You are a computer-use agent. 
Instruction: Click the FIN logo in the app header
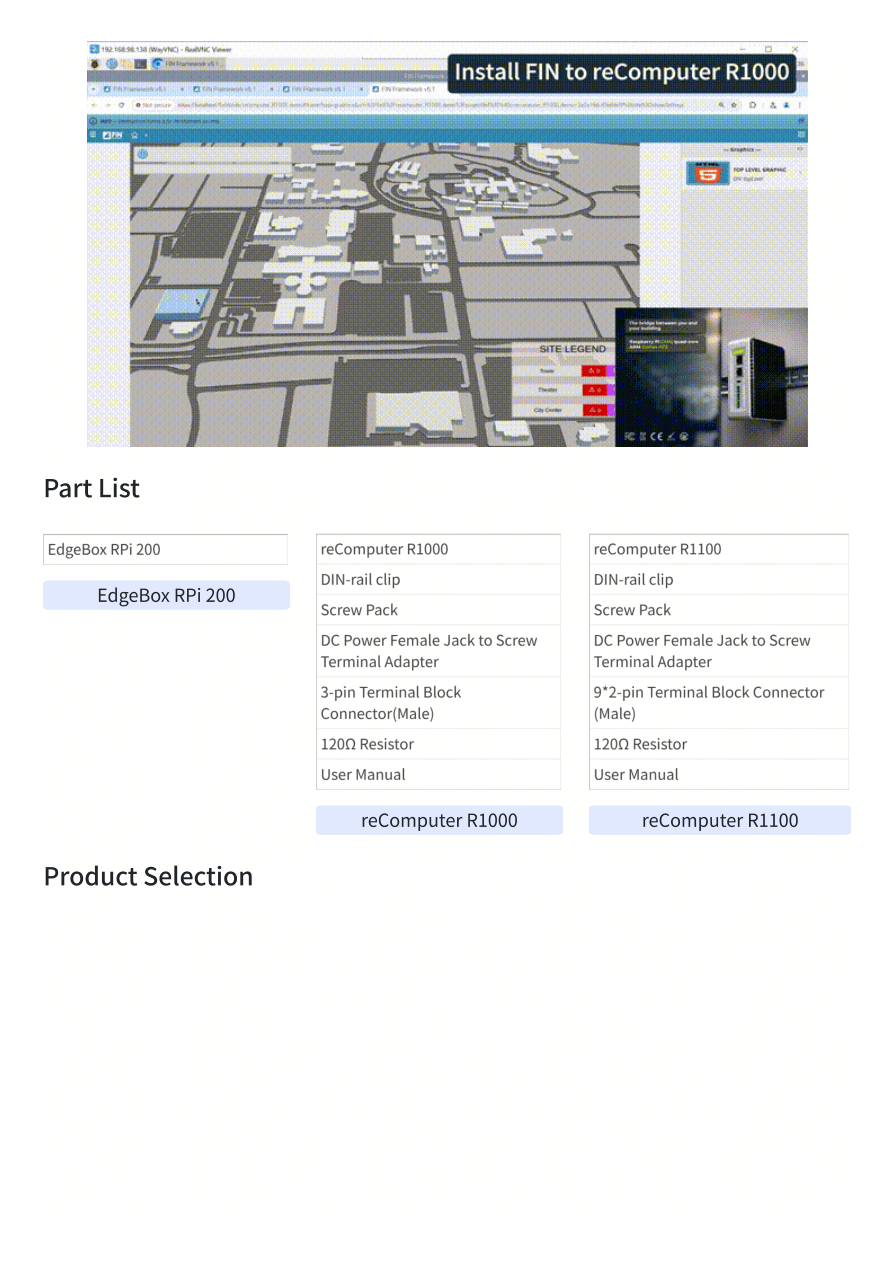point(112,135)
